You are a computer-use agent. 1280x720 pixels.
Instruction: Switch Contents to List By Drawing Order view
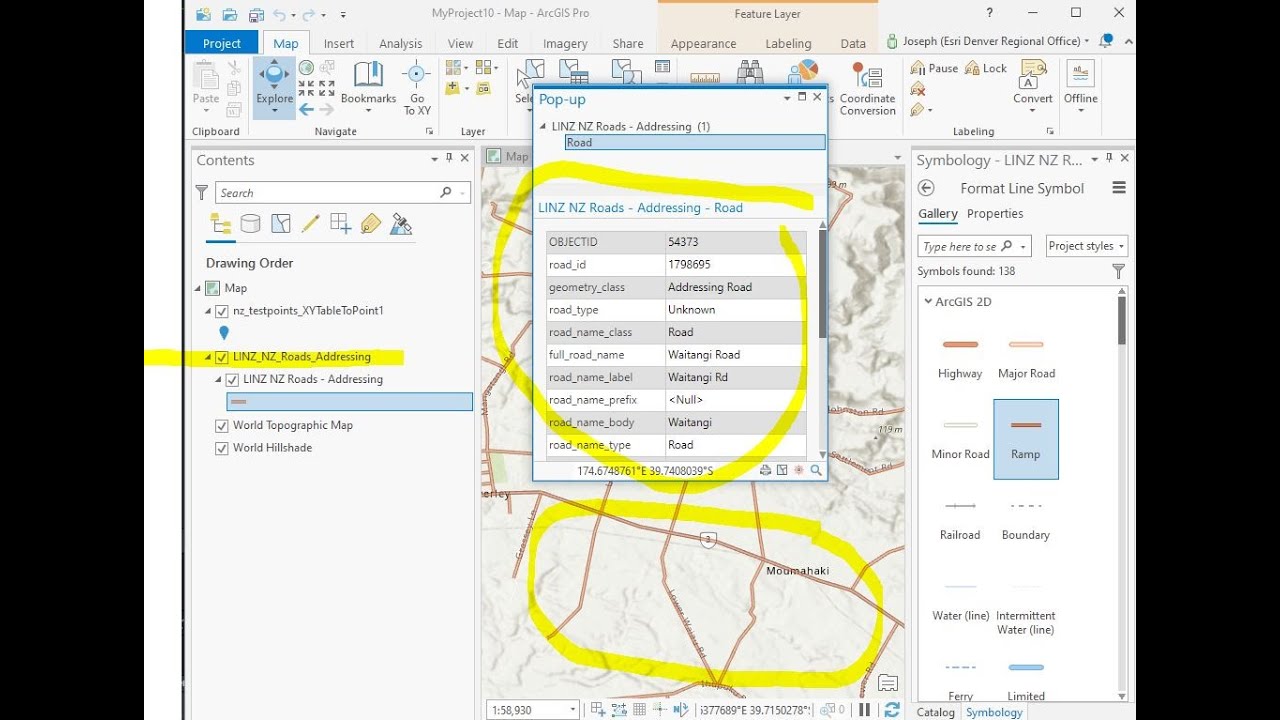tap(220, 224)
